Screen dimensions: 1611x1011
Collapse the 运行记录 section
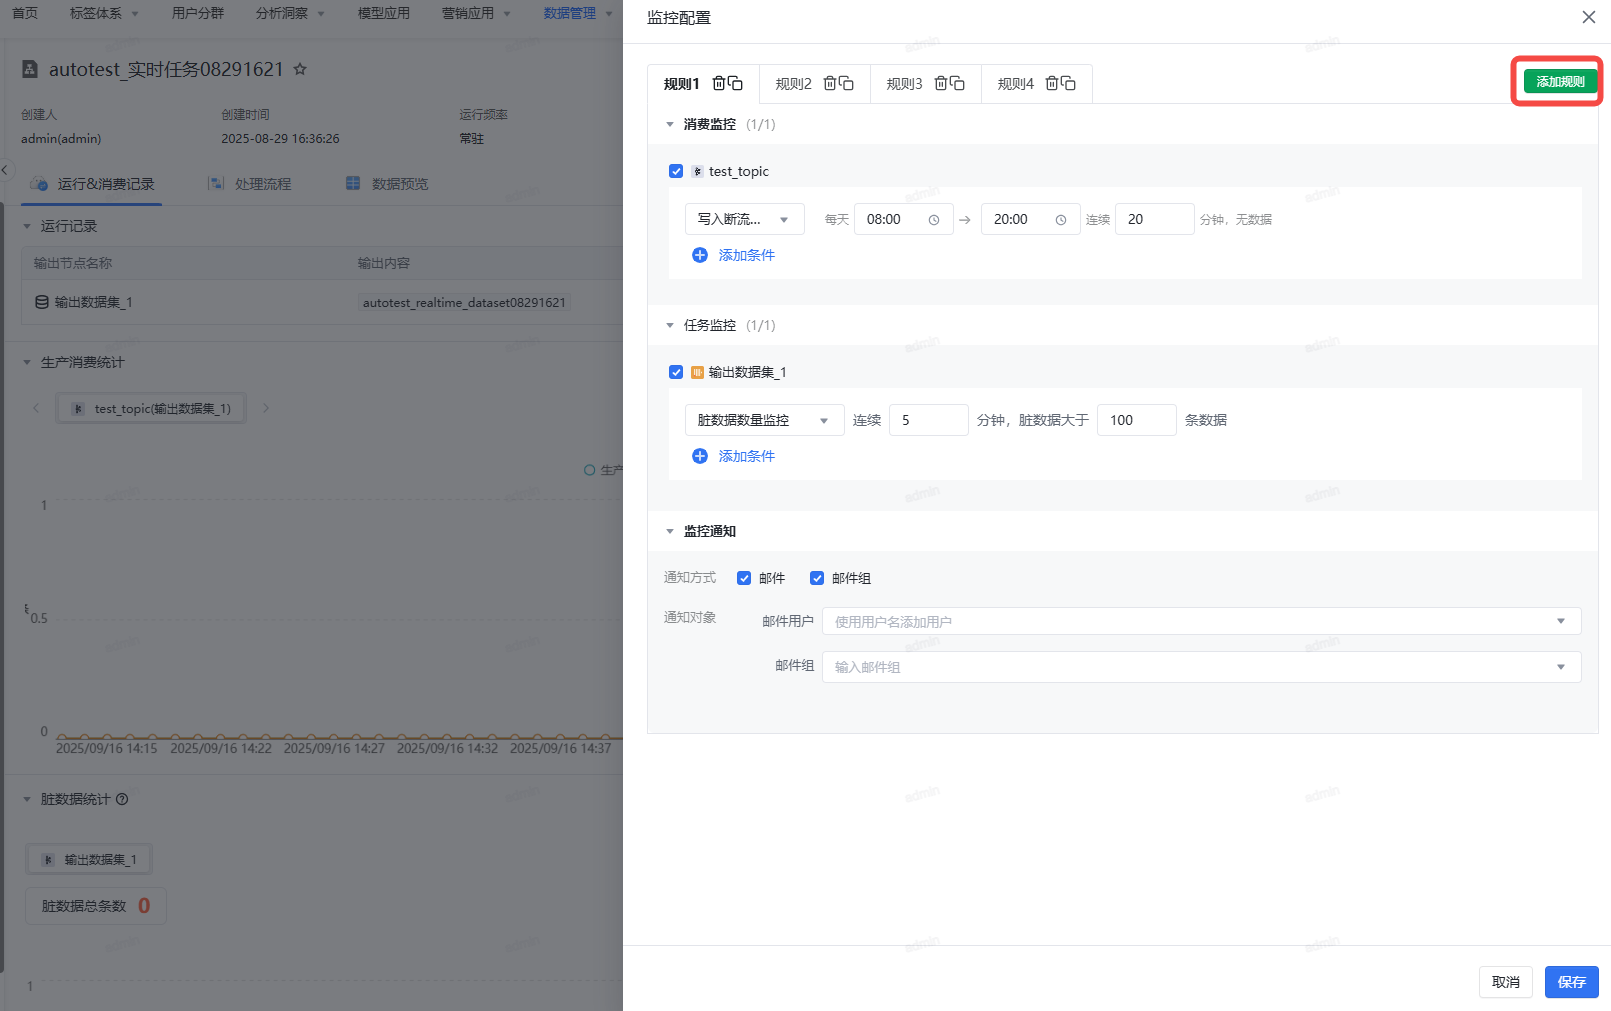tap(27, 226)
